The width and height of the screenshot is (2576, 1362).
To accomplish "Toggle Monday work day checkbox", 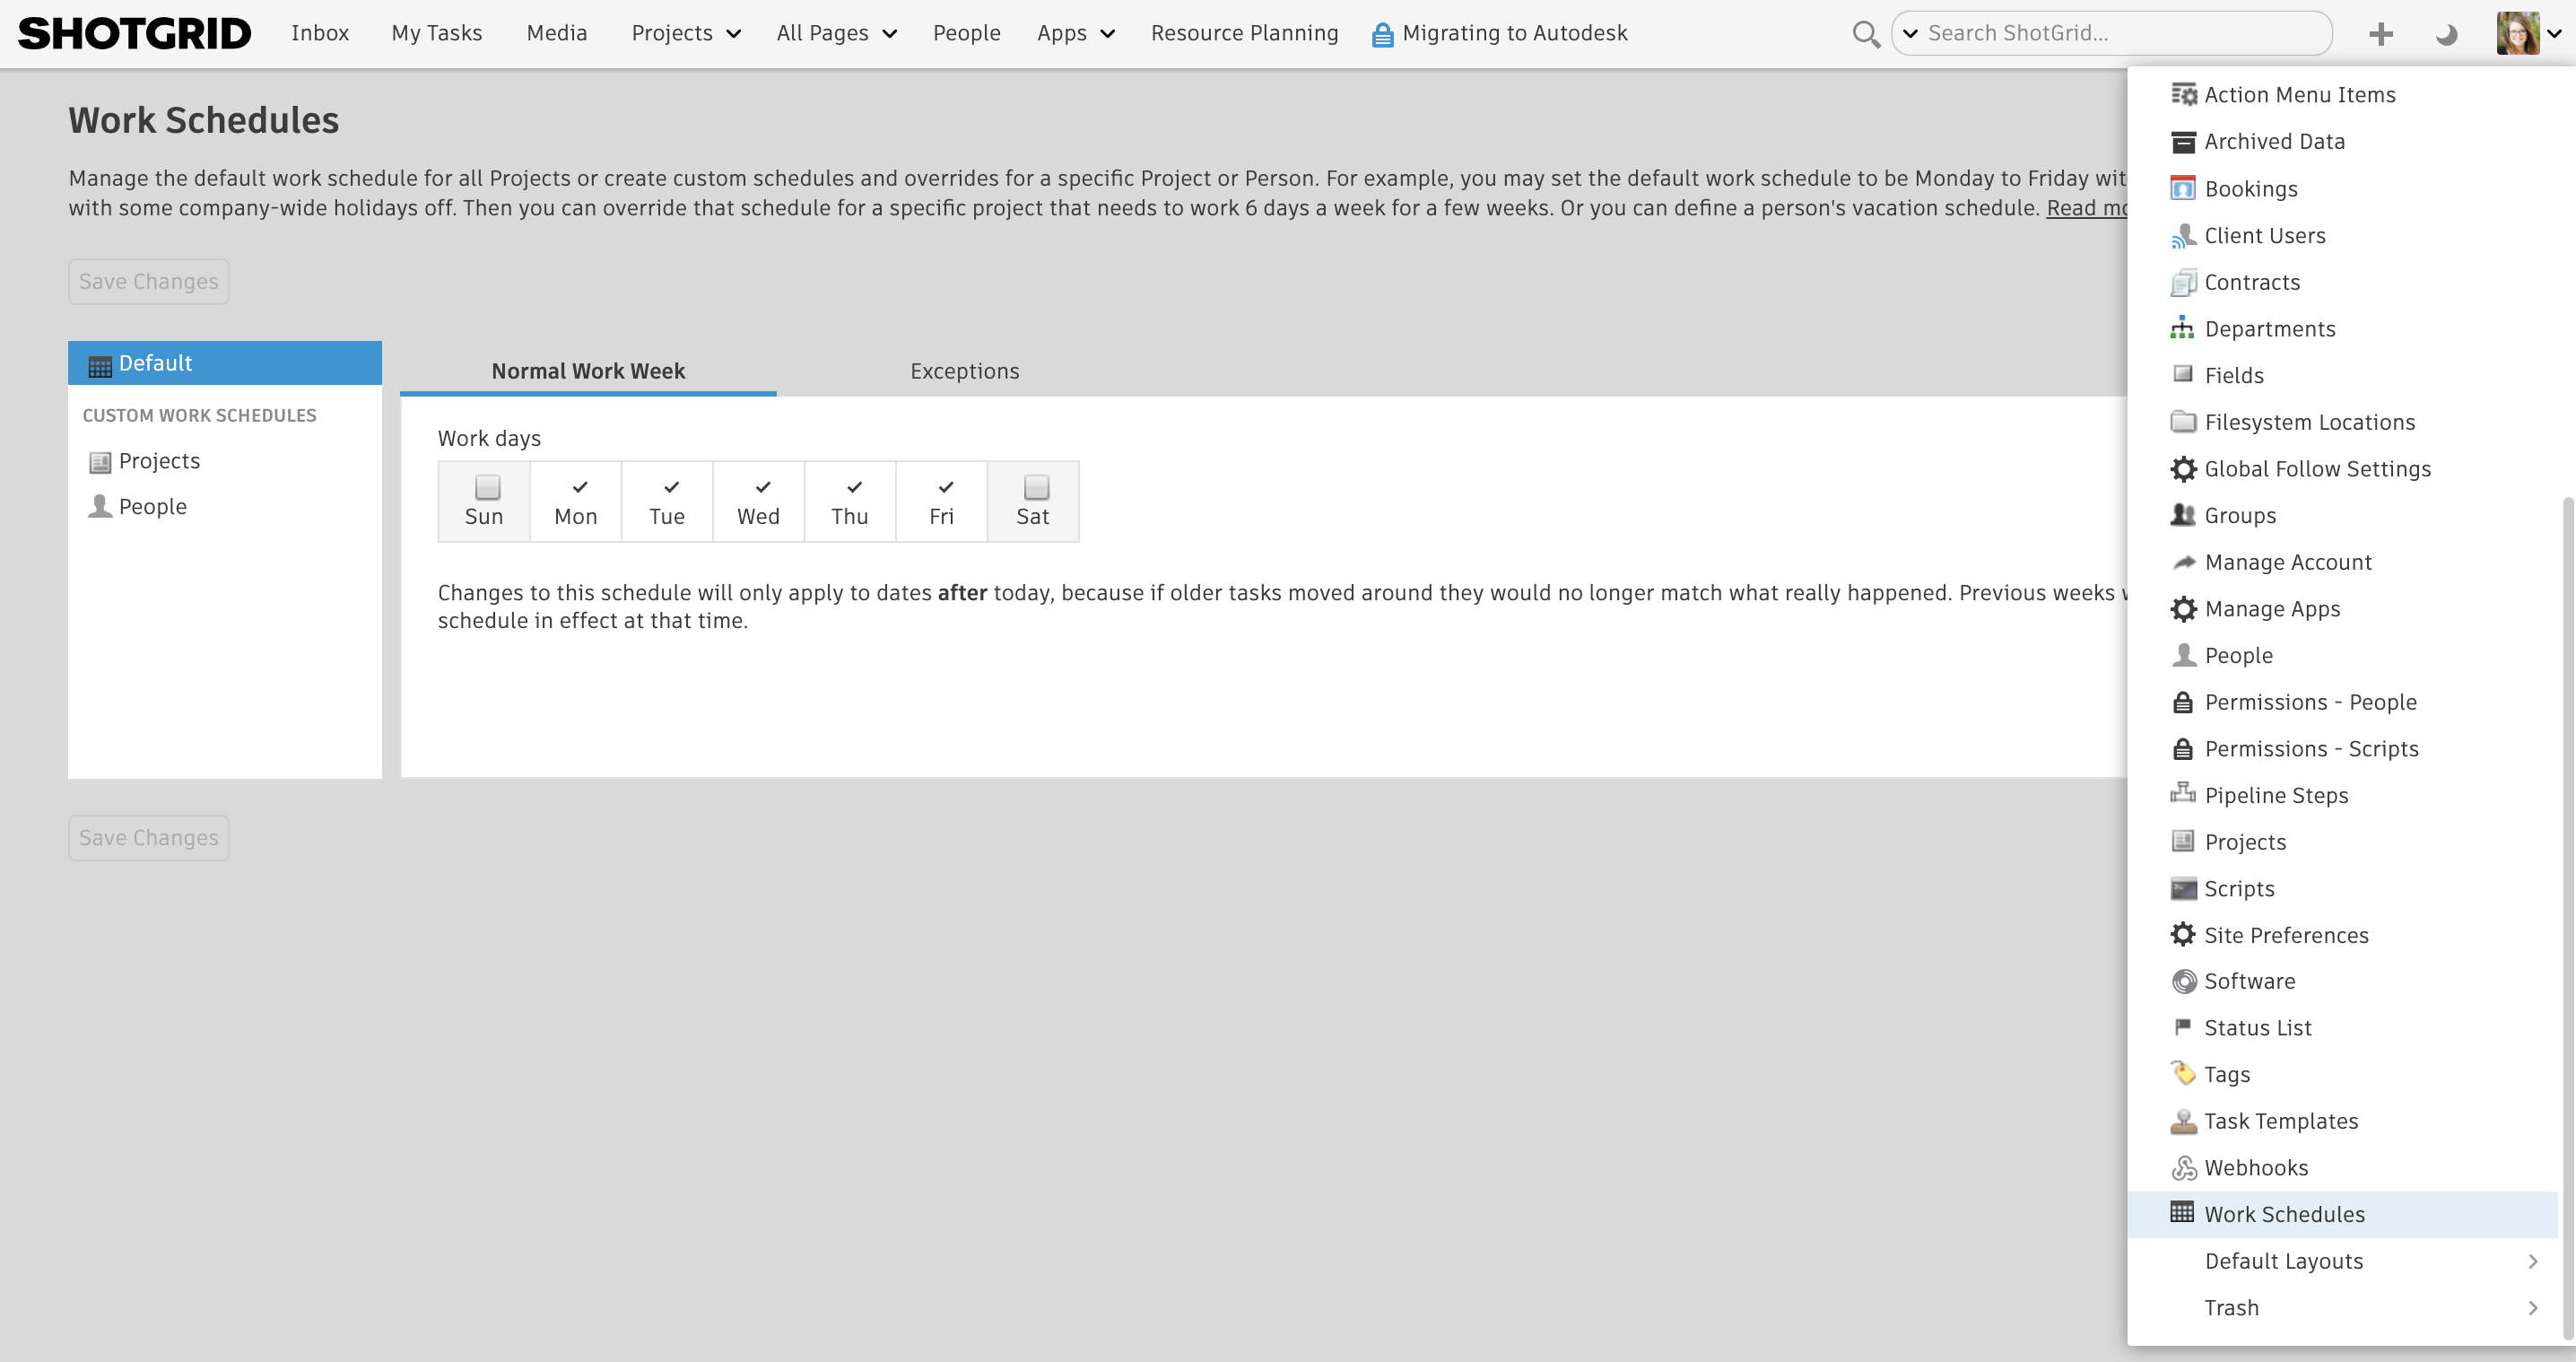I will 576,487.
